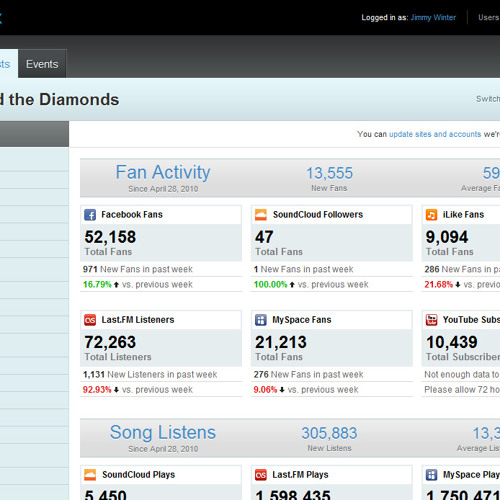
Task: Click the MySpace icon beside MySpace Plays
Action: [431, 475]
